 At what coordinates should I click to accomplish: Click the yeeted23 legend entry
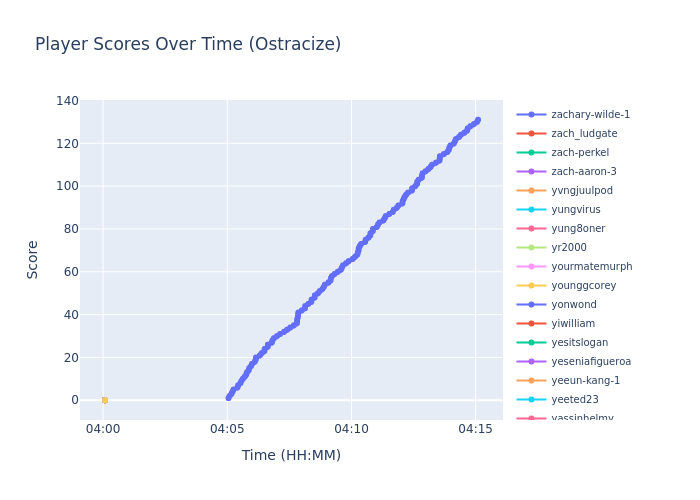[x=576, y=400]
